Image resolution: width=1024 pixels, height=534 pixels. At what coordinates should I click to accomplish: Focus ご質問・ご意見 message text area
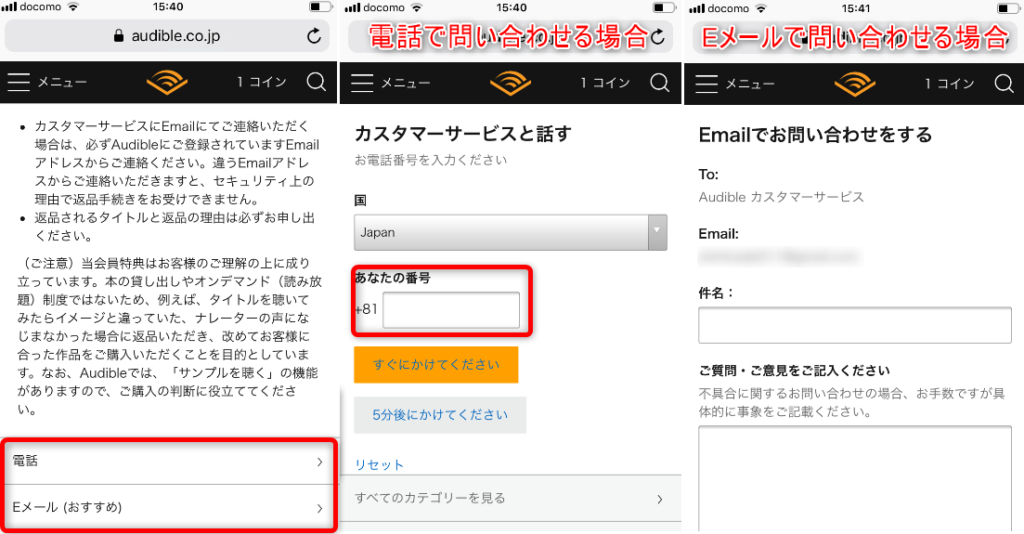point(854,479)
